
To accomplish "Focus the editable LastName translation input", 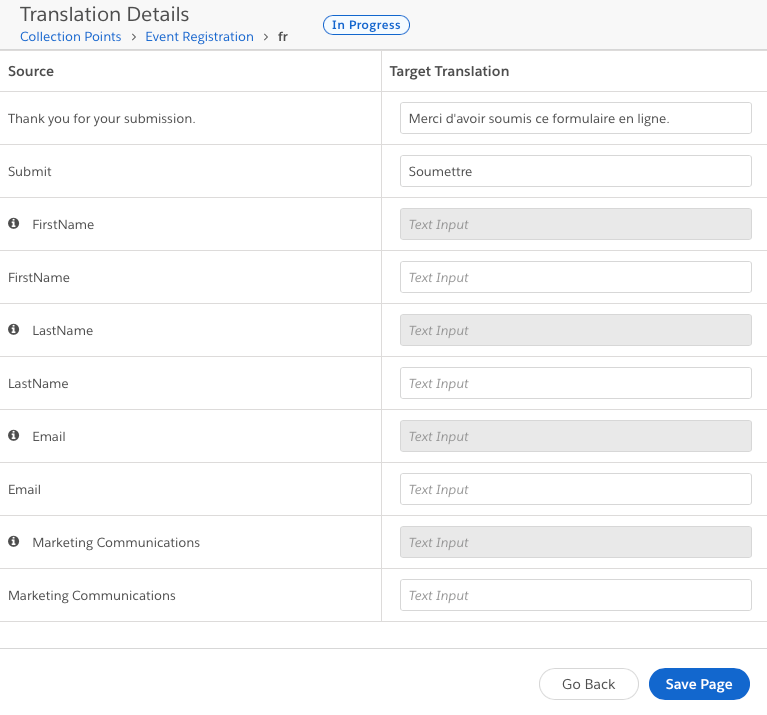I will (x=575, y=383).
